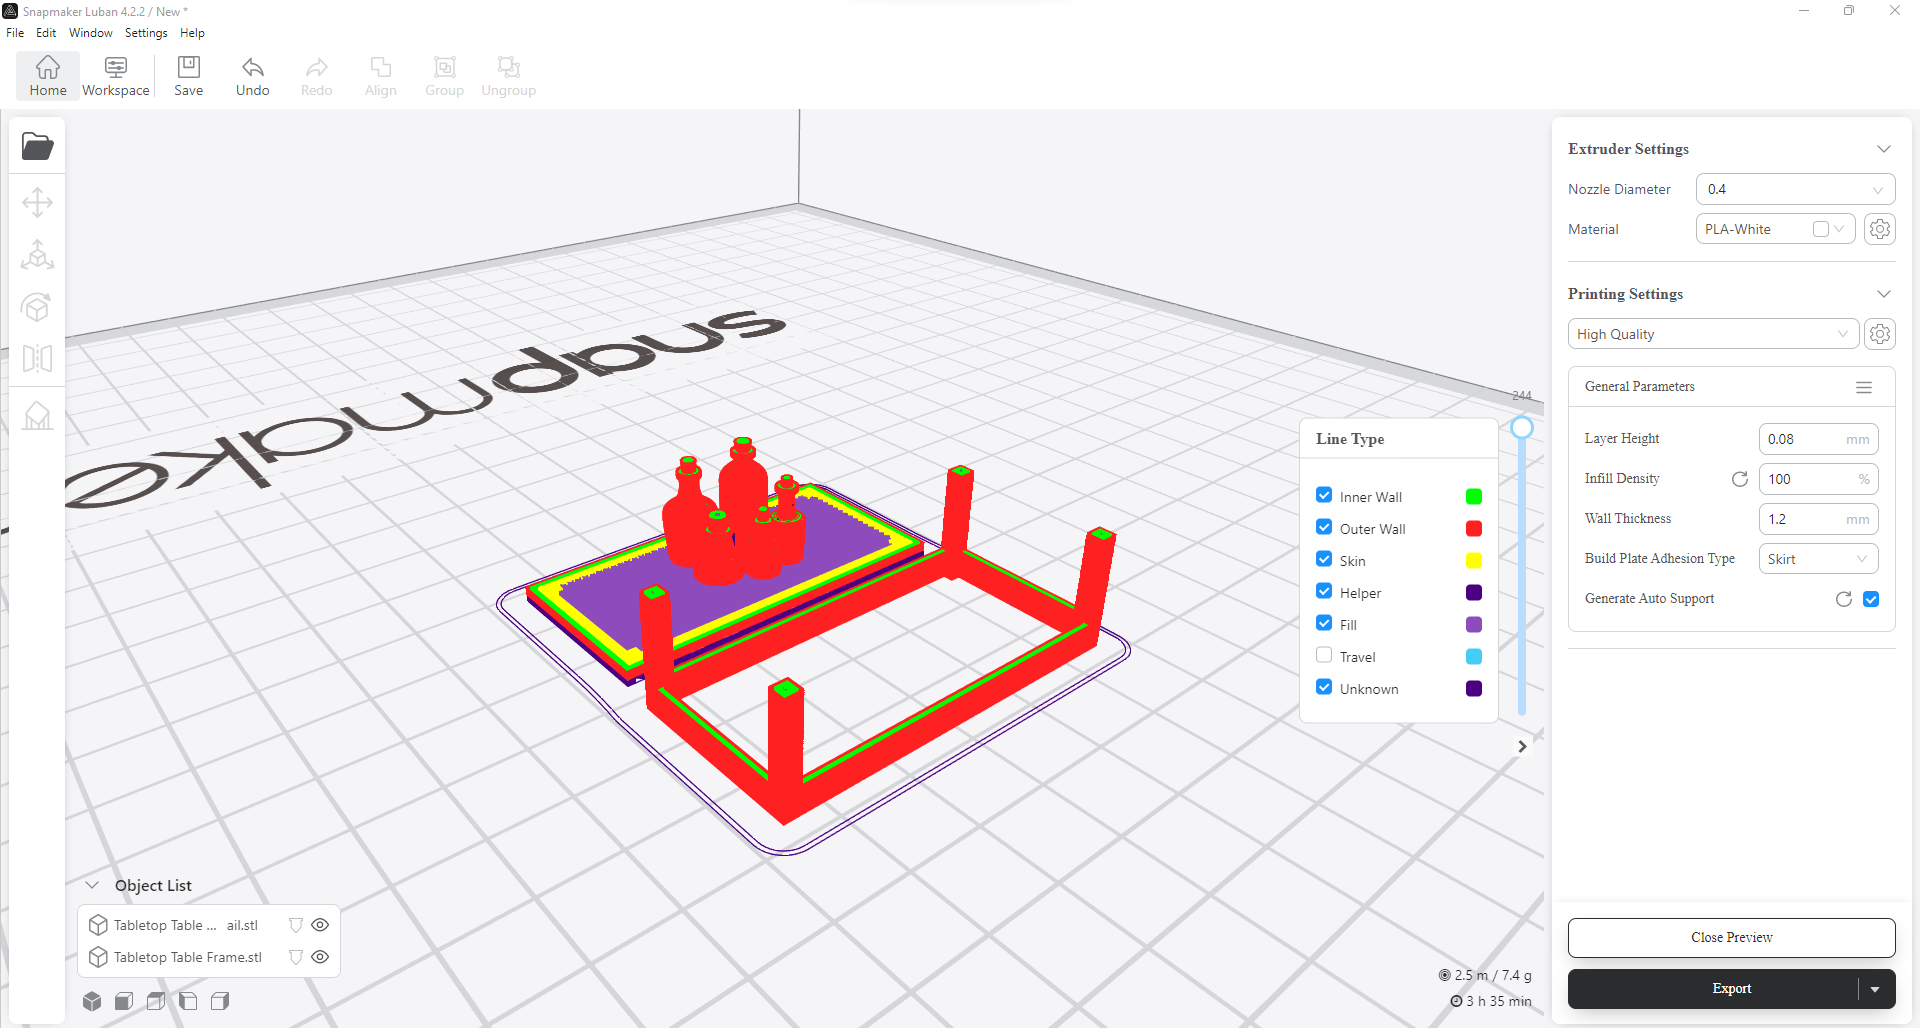Open the Support tool in left sidebar

(x=37, y=415)
